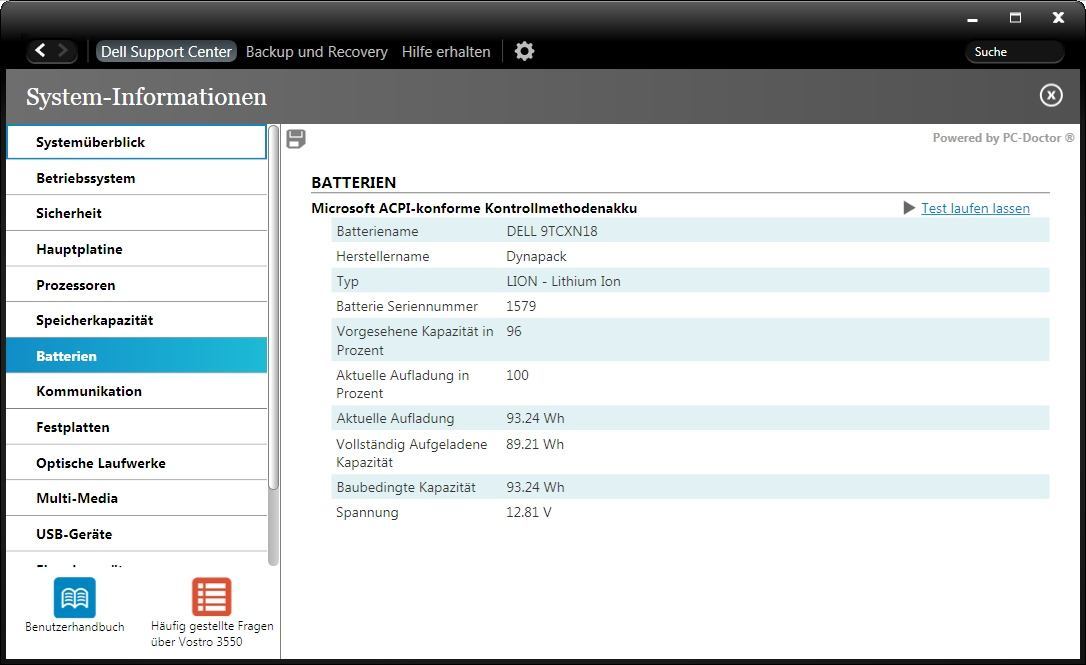
Task: Click the sidebar vertical scrollbar
Action: (274, 308)
